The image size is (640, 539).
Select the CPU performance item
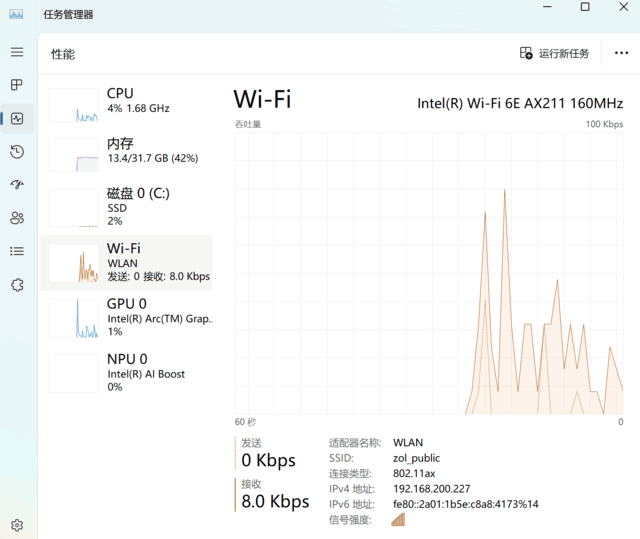pos(127,104)
